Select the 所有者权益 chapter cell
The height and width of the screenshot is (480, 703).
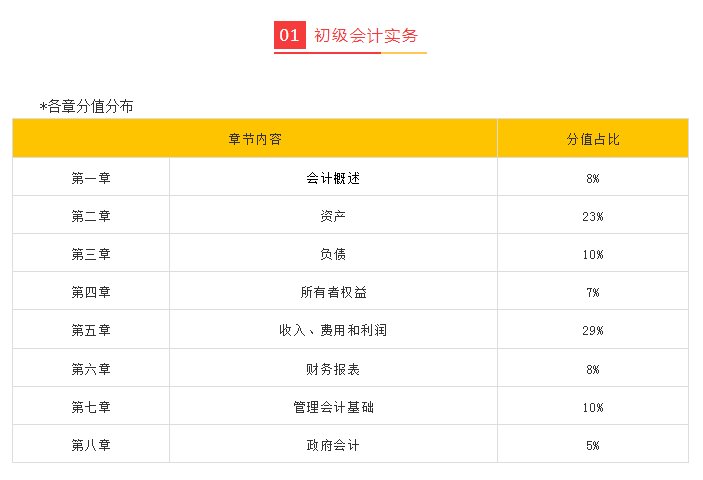click(333, 292)
